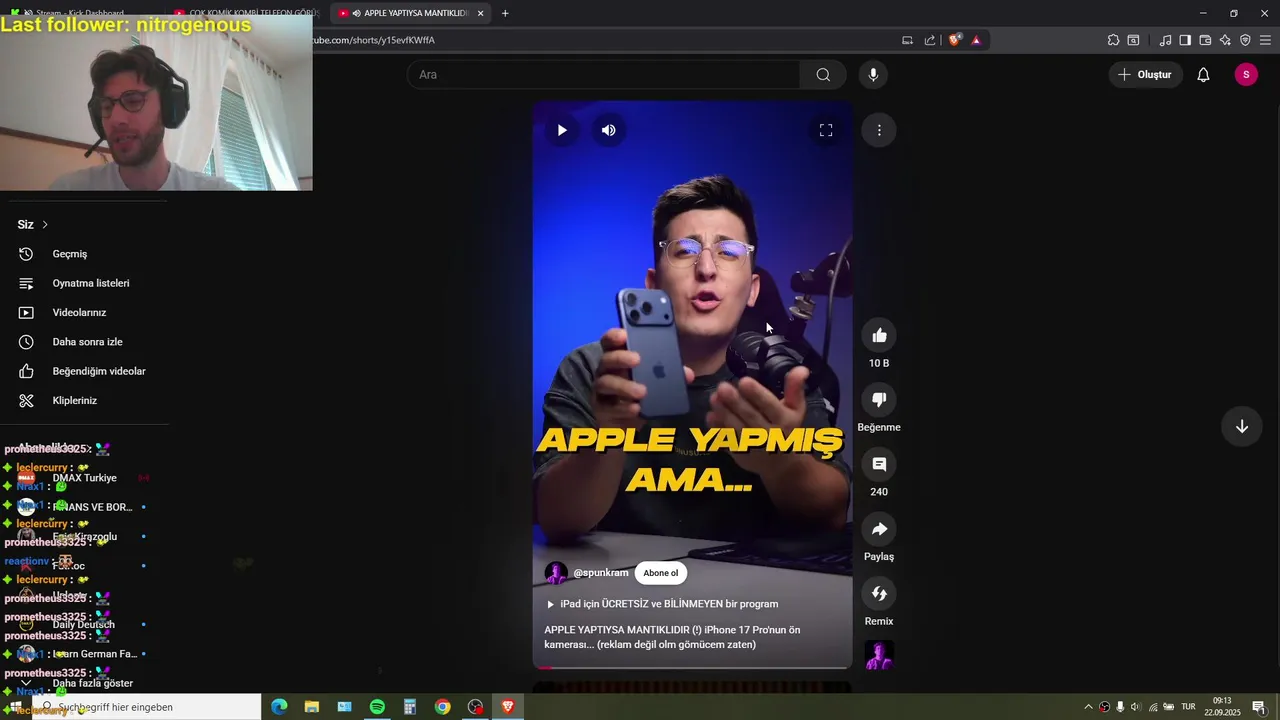Open Brave VPN shield icon
Viewport: 1280px width, 720px height.
tap(1245, 40)
